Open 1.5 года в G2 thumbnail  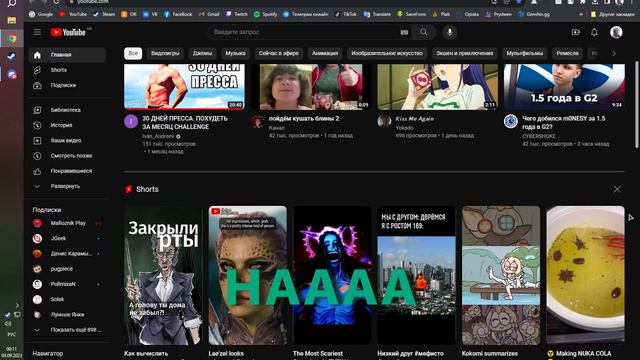564,87
